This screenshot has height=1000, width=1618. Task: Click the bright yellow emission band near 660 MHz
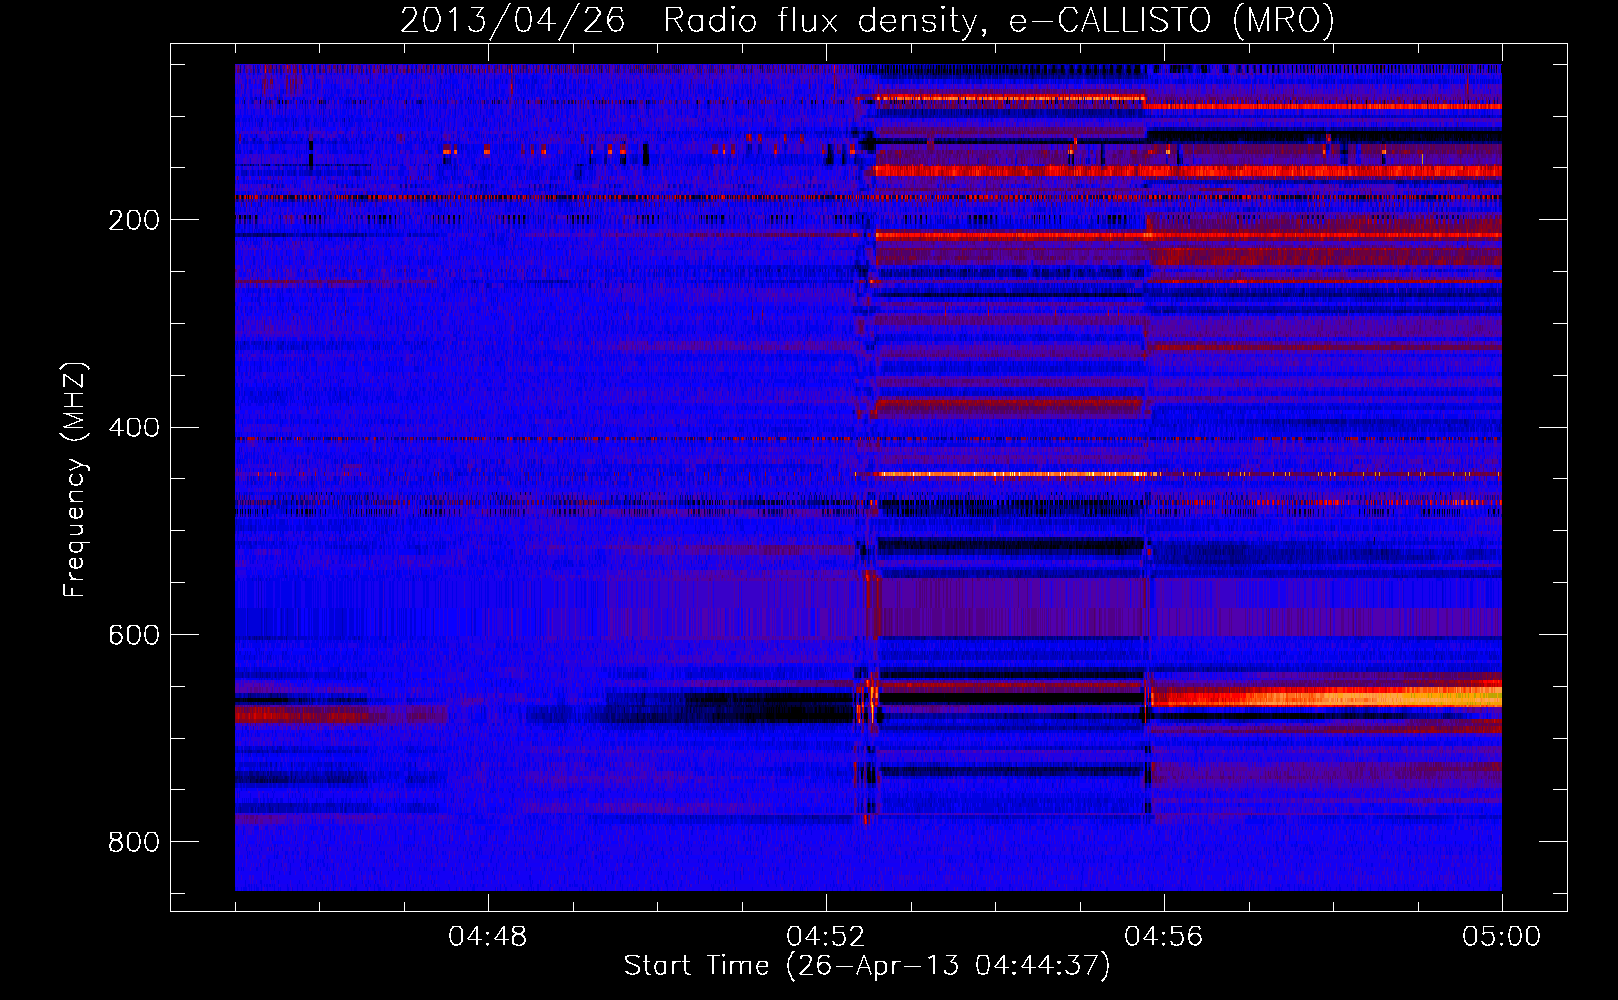pos(1326,696)
